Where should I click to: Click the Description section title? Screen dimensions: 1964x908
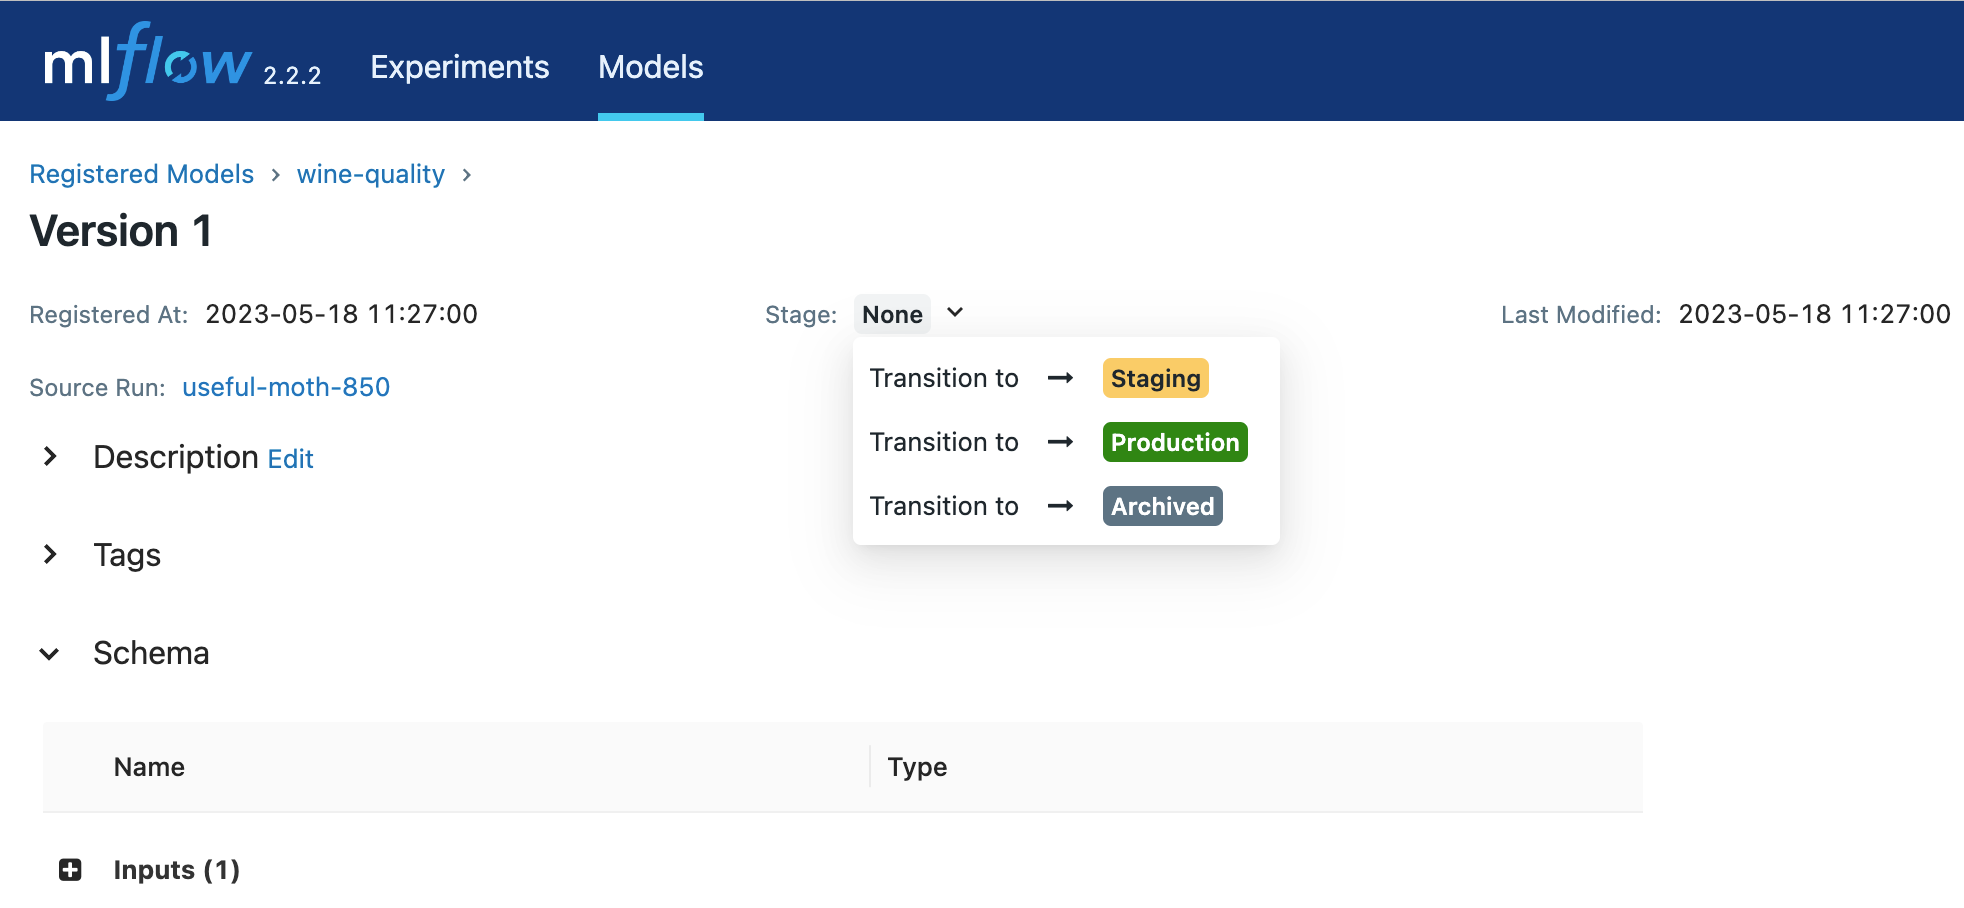point(176,457)
